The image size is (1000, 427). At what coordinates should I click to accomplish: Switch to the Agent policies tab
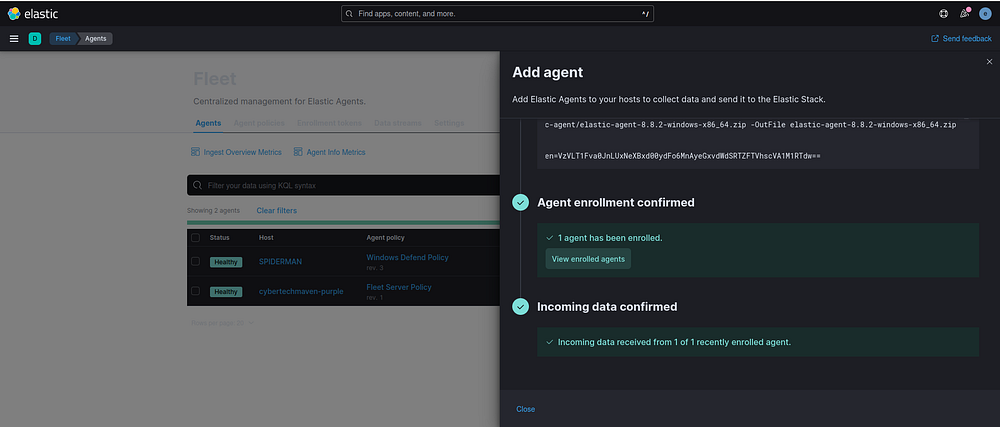tap(259, 123)
